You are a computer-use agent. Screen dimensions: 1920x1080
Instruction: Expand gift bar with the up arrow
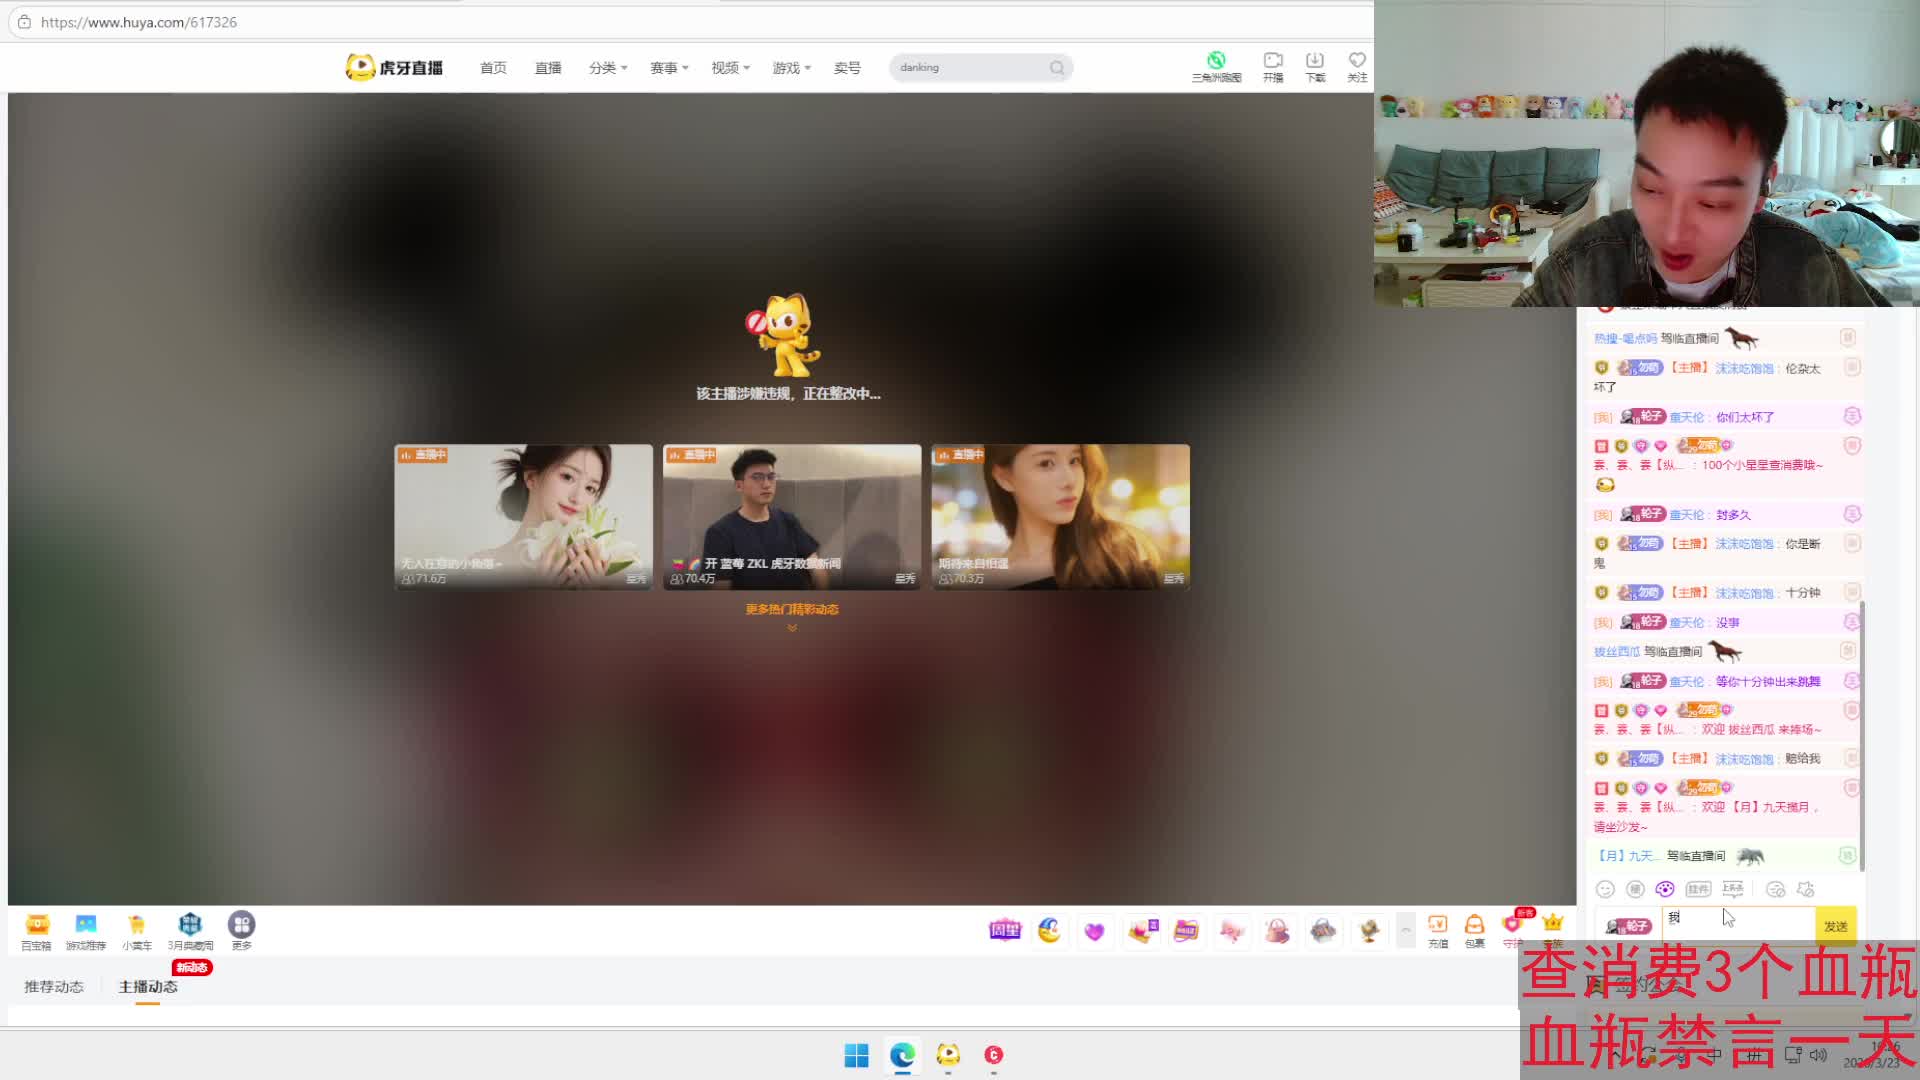click(x=1406, y=930)
